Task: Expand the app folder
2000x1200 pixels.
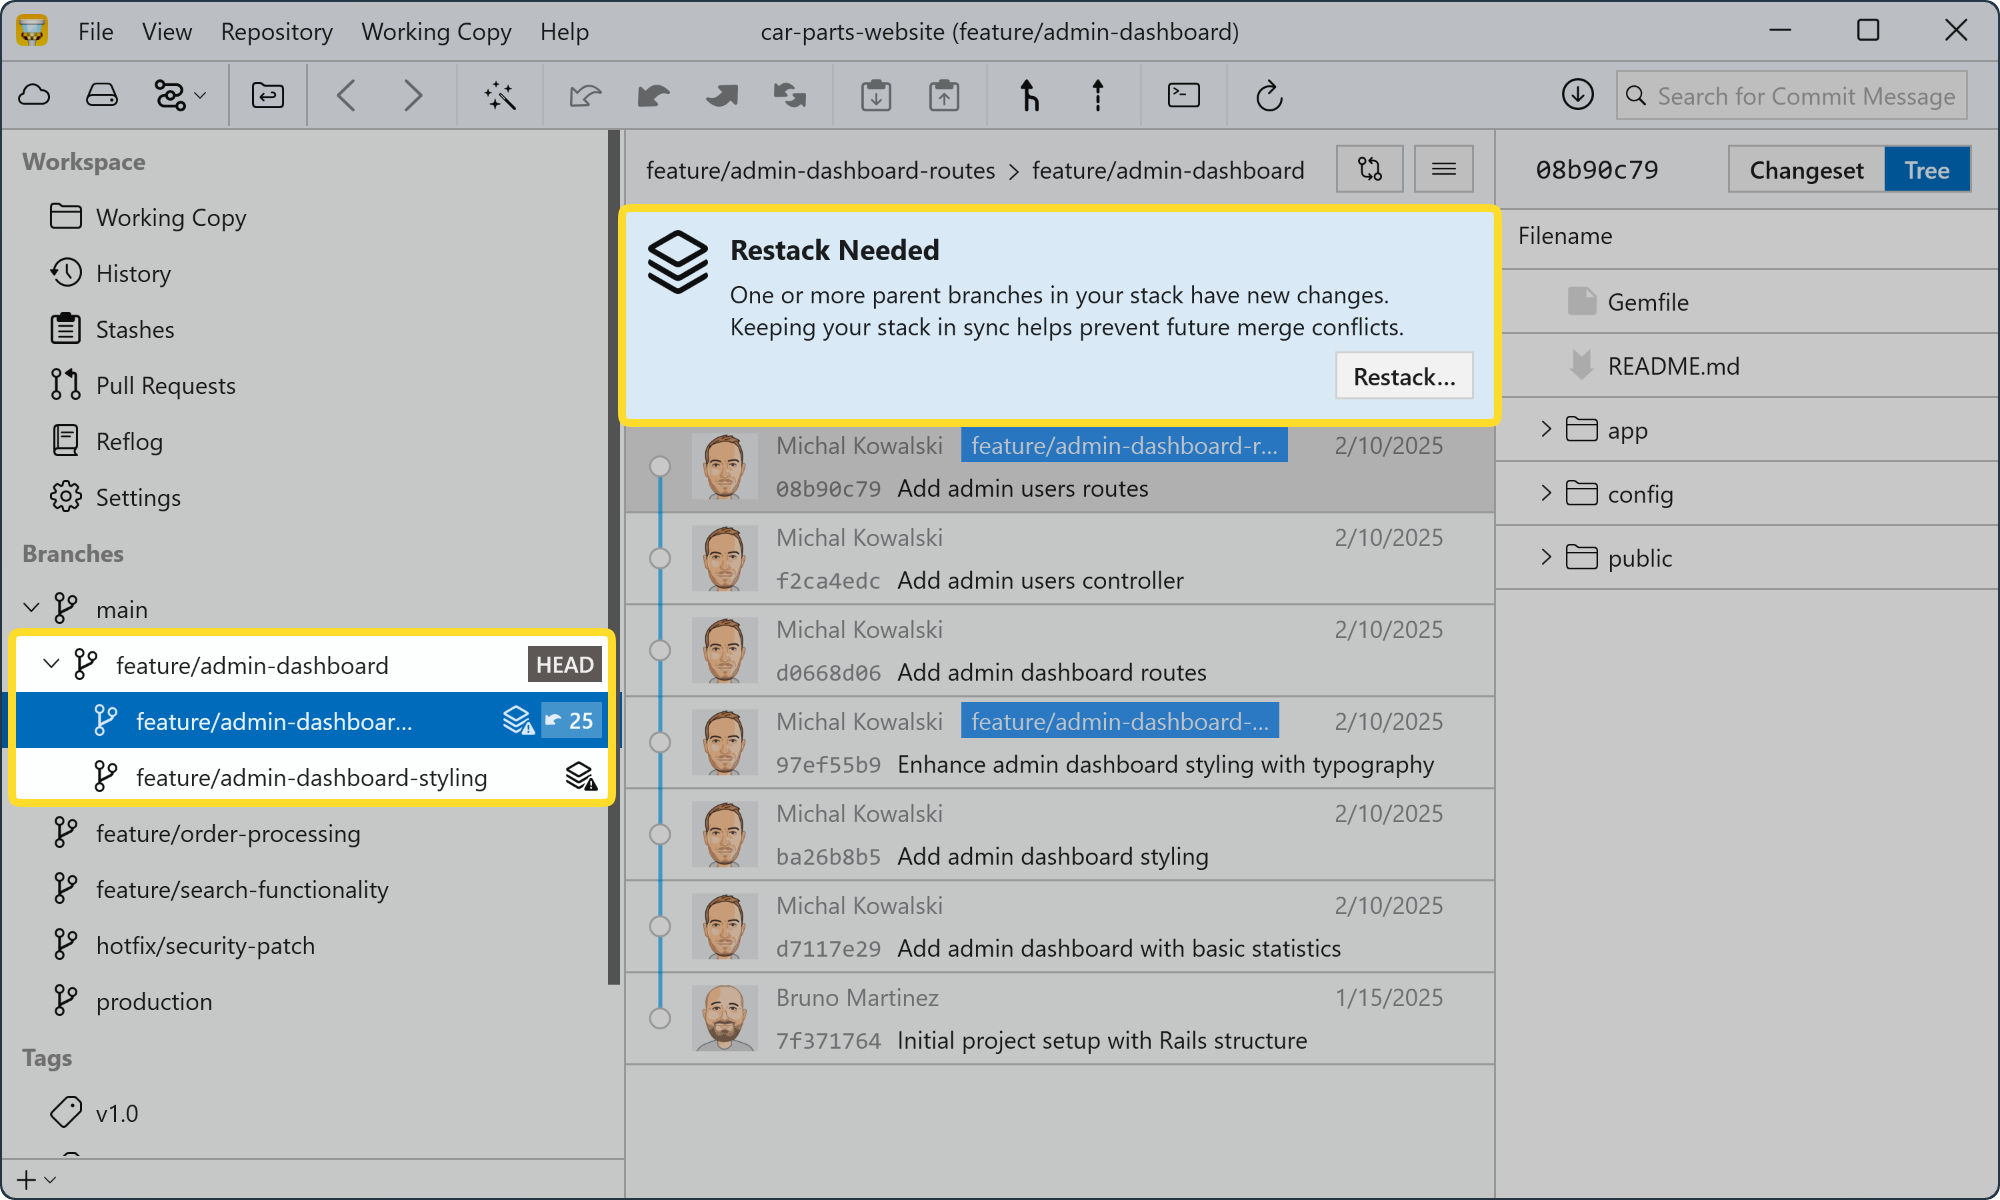Action: (1546, 429)
